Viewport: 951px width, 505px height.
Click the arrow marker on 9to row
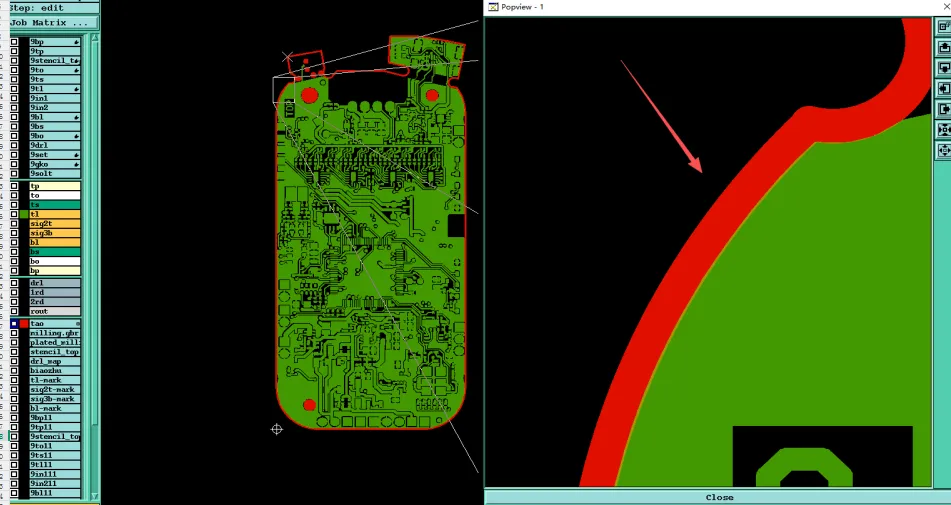pyautogui.click(x=76, y=70)
